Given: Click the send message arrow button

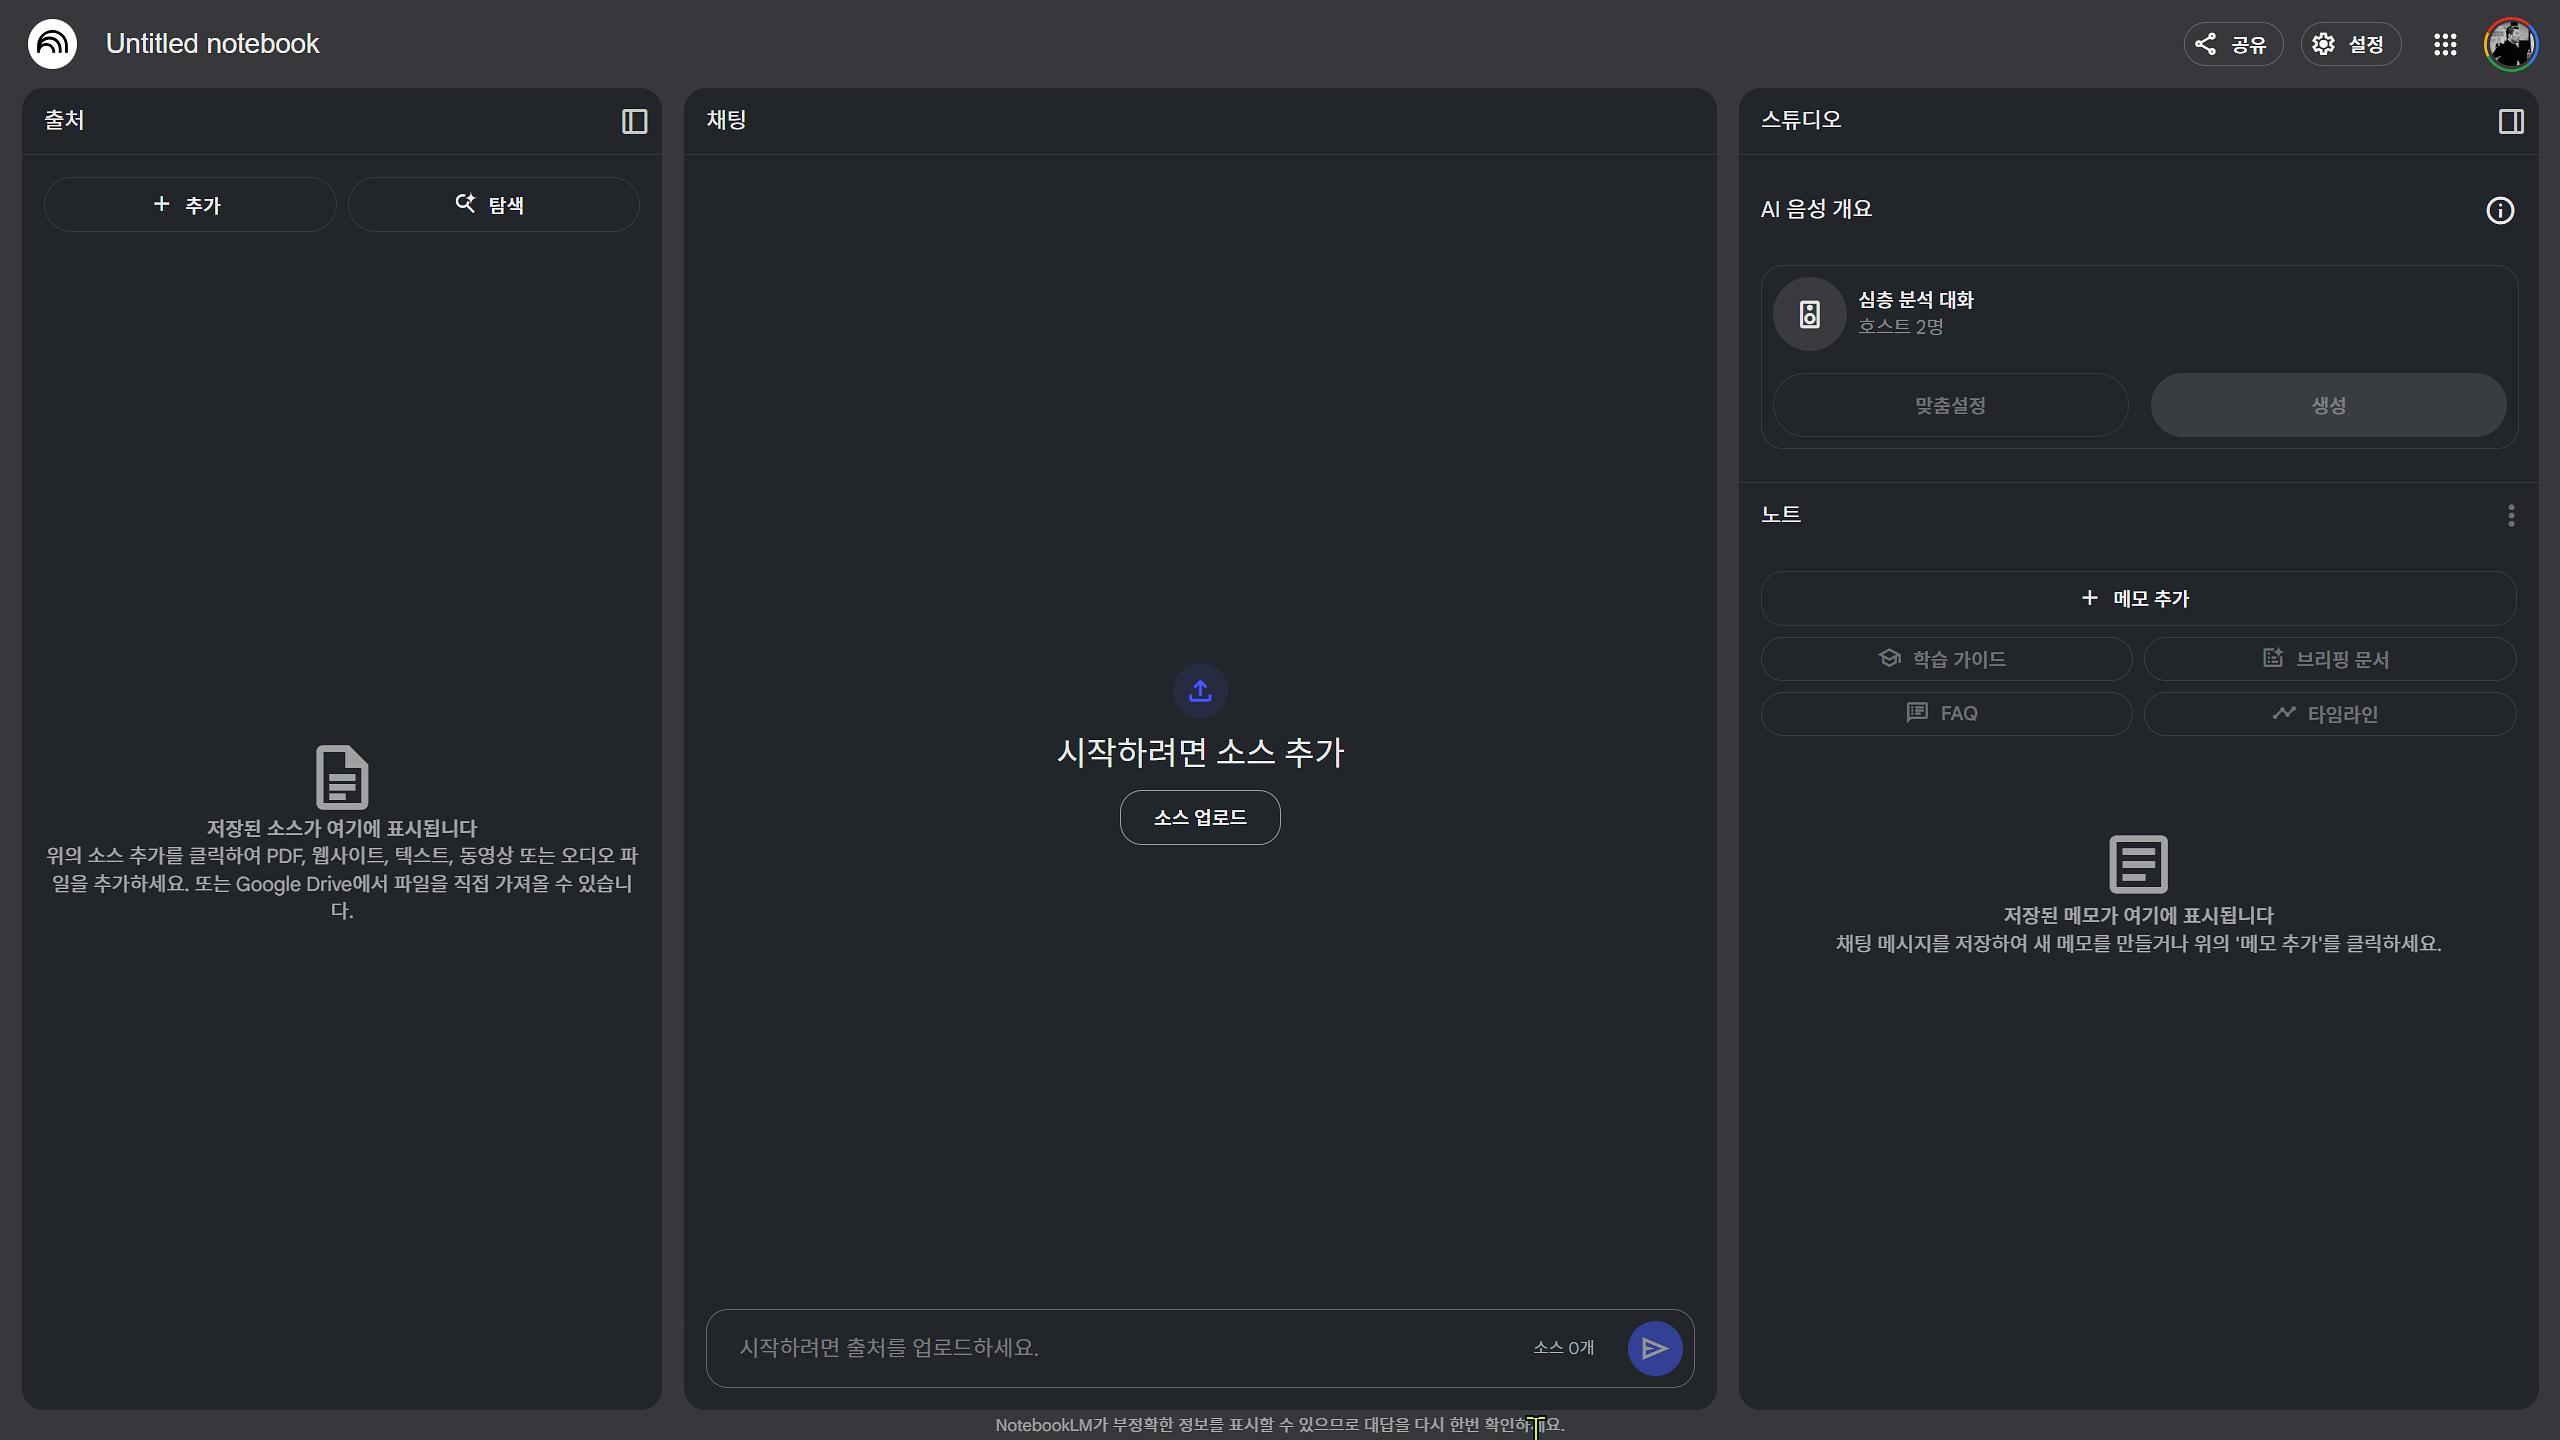Looking at the screenshot, I should (x=1654, y=1348).
